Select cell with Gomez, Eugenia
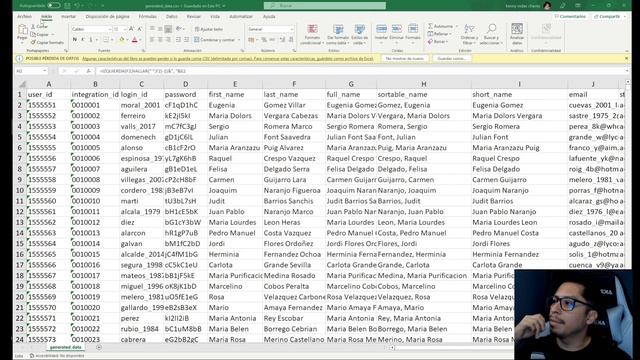 424,105
